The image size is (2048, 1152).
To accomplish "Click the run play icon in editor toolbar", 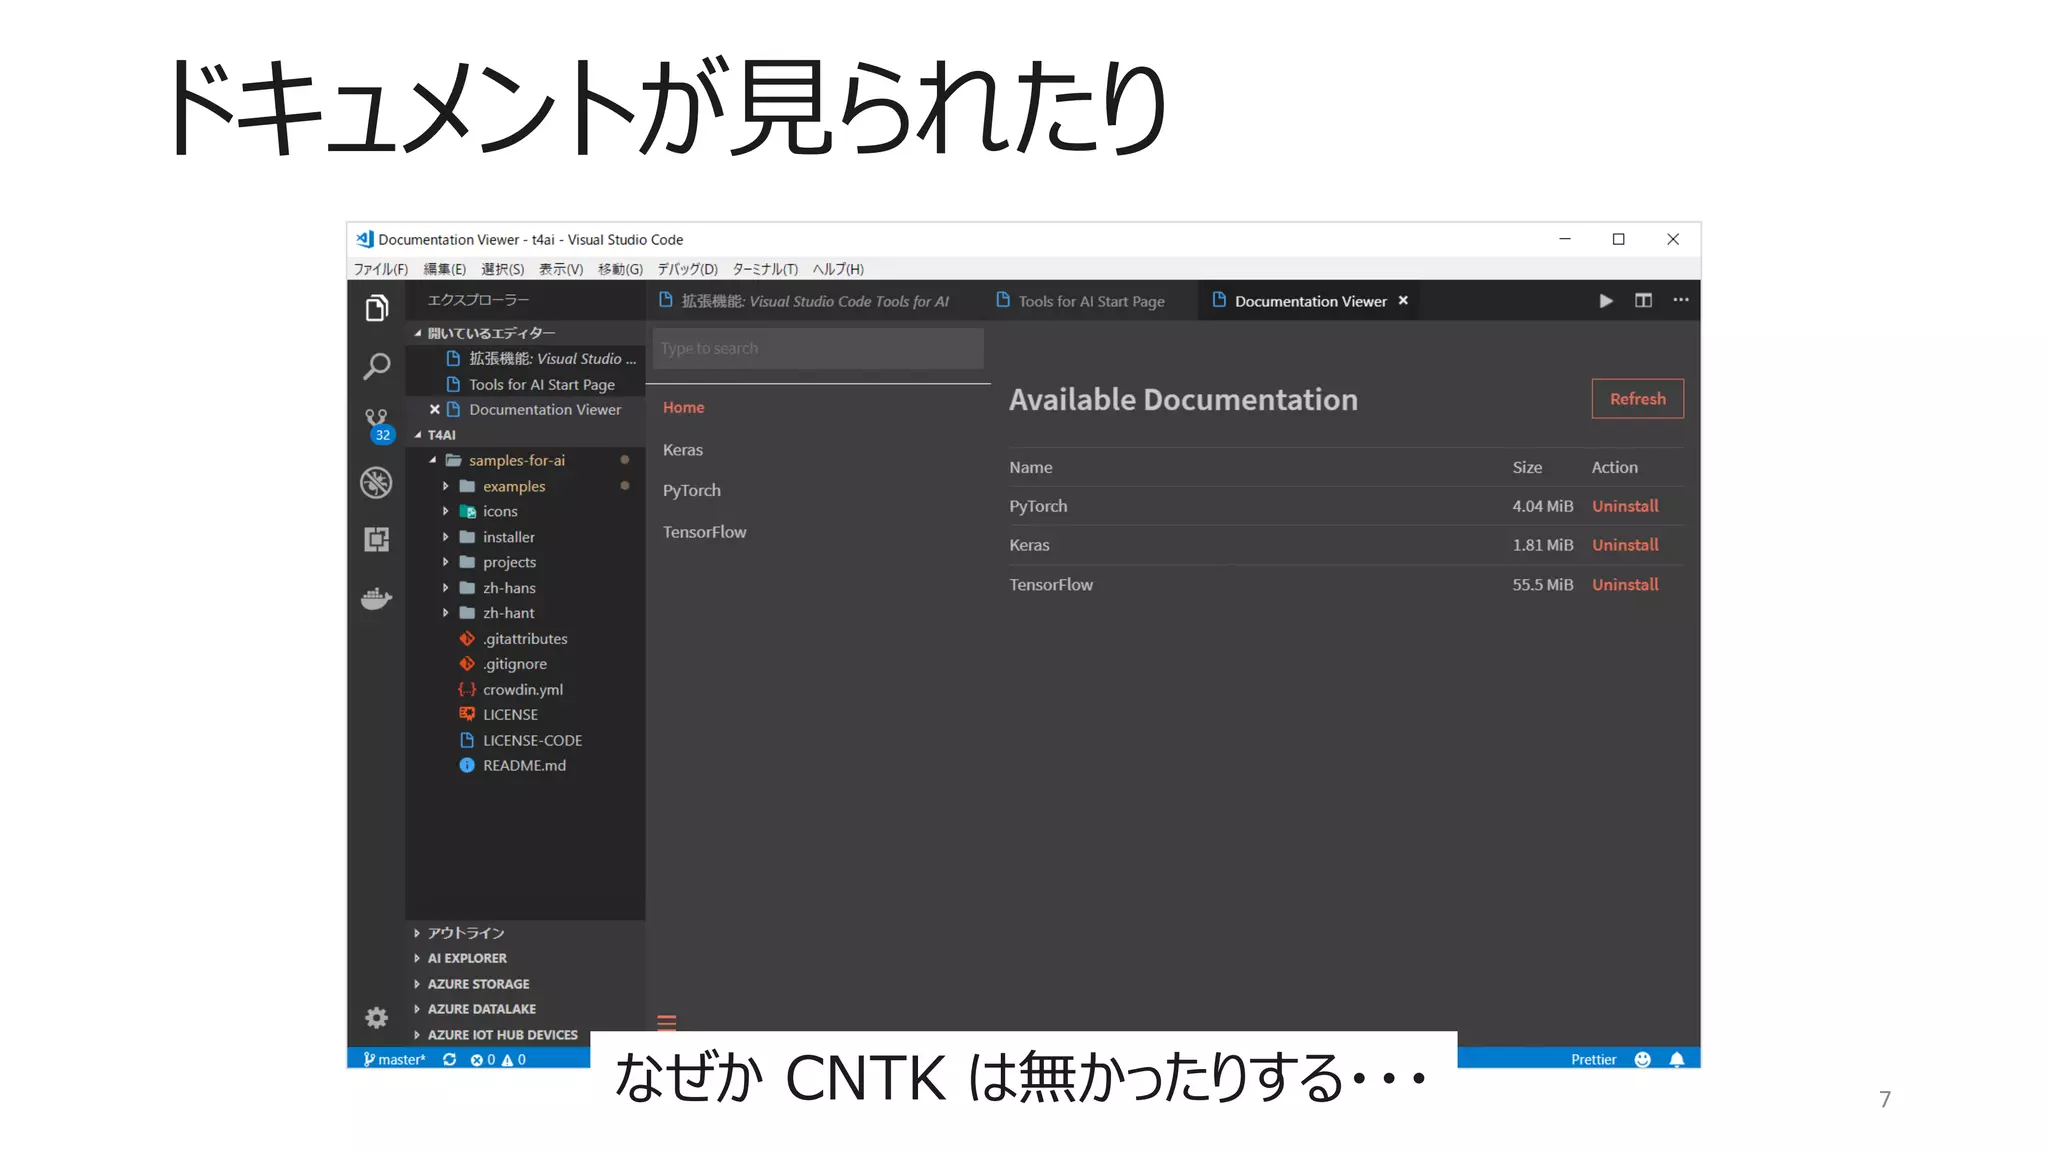I will pos(1605,301).
